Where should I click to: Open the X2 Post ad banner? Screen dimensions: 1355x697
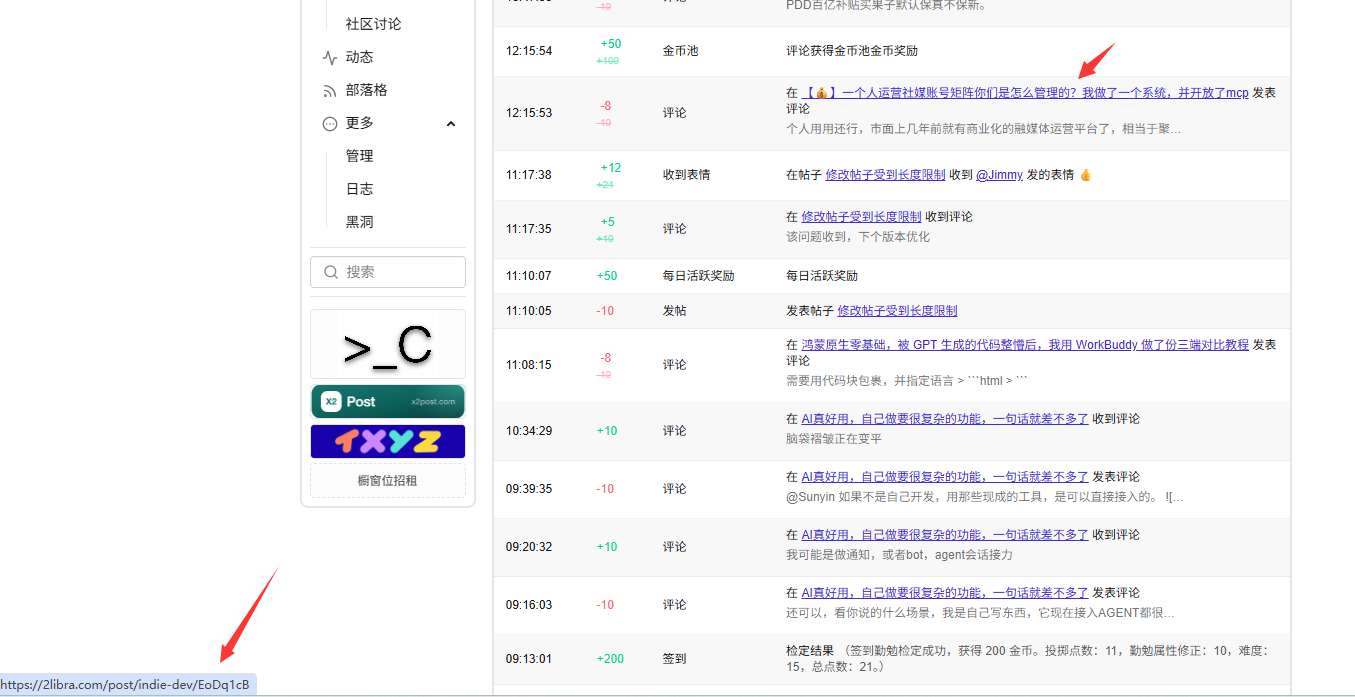coord(388,402)
